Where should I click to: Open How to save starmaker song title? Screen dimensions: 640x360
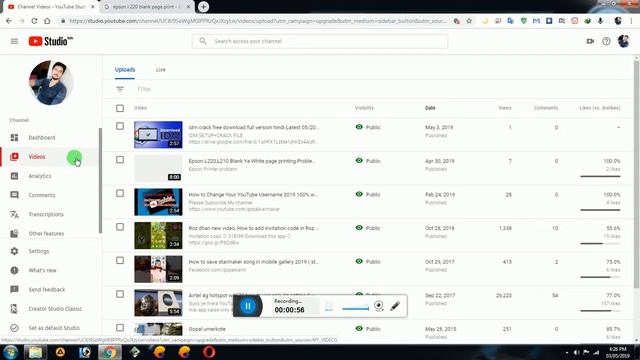pos(253,262)
